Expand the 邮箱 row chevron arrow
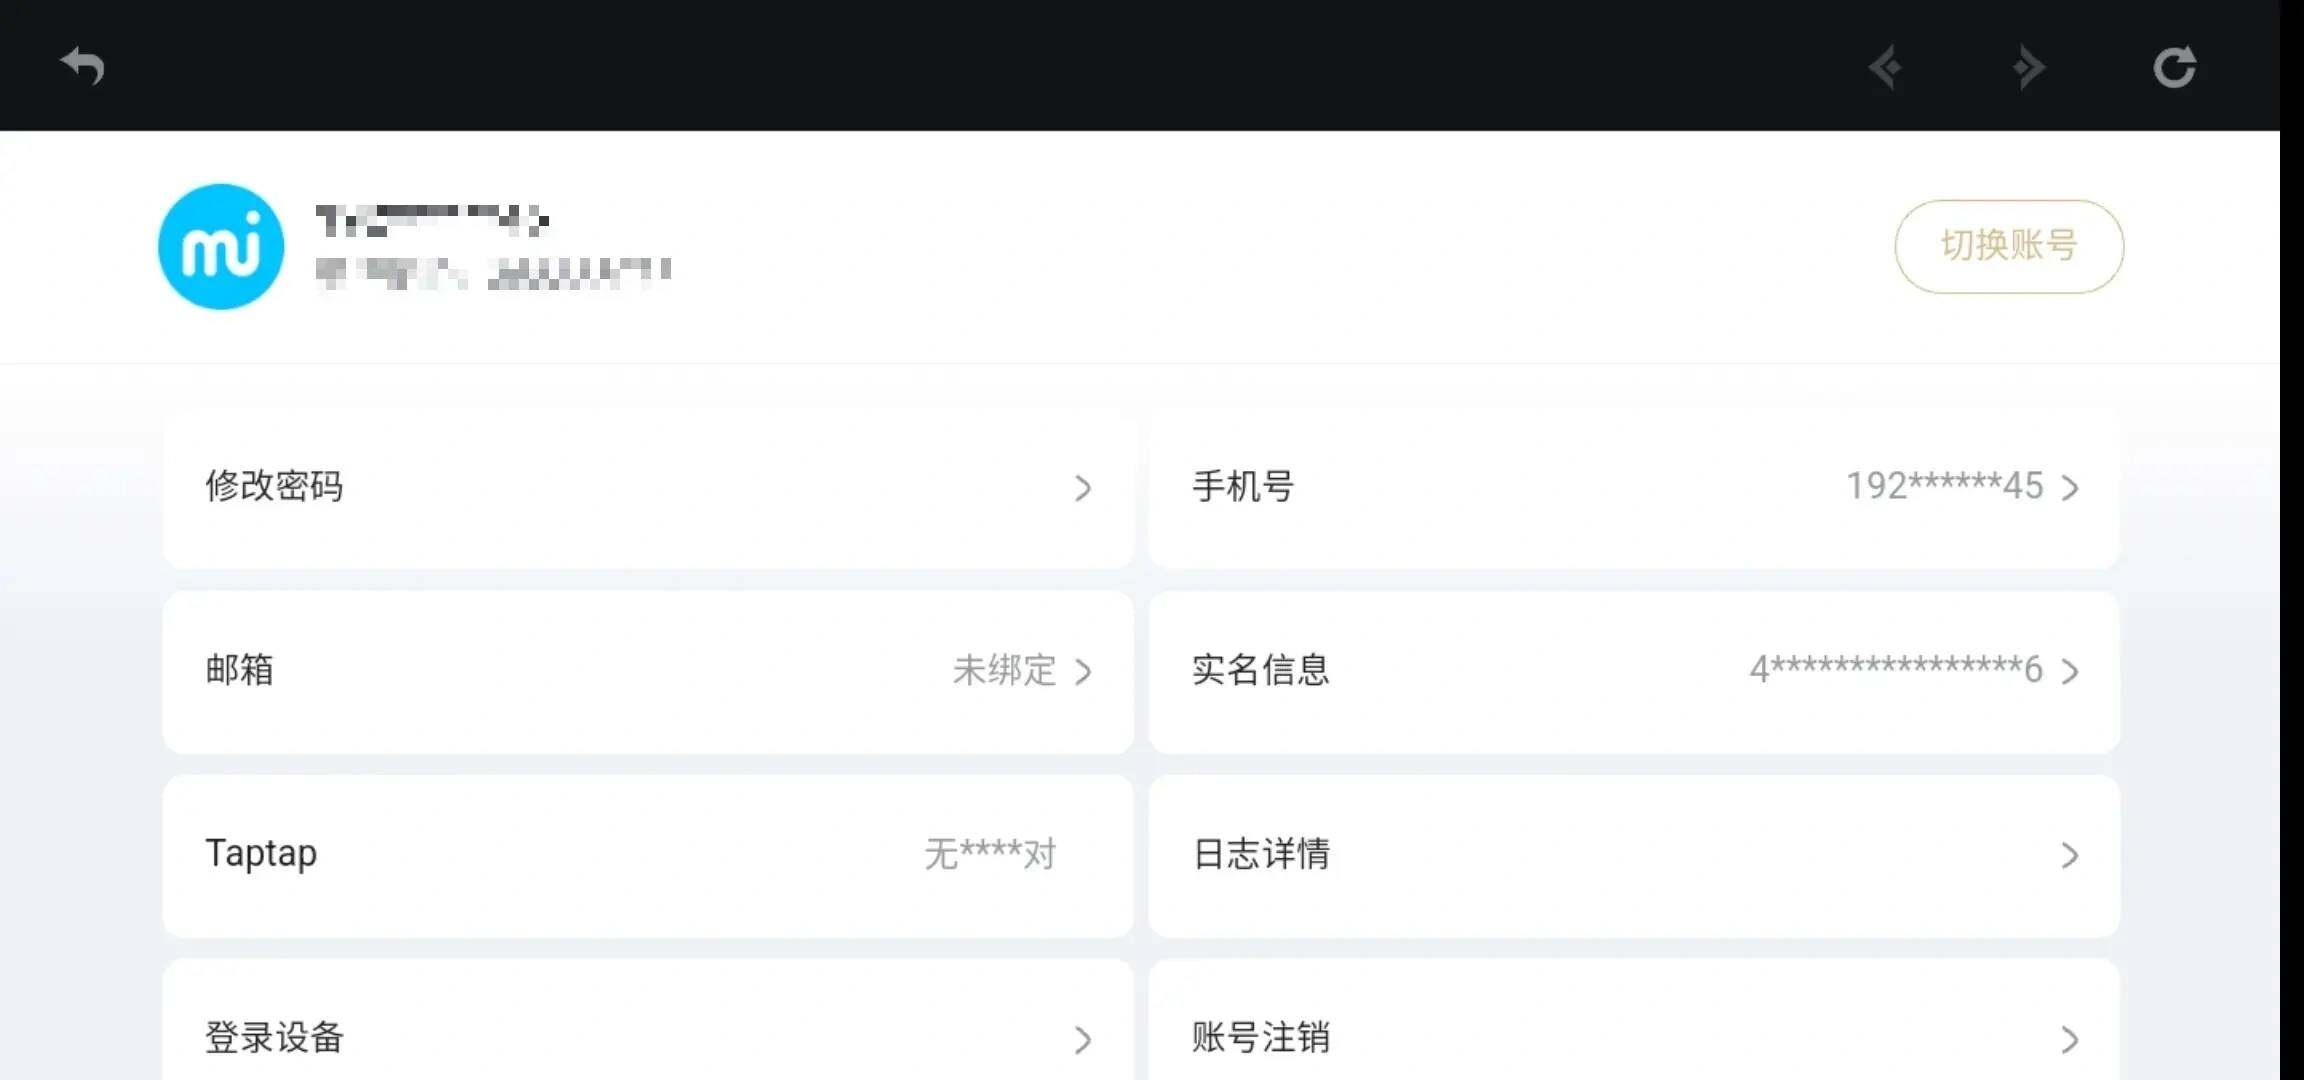2304x1080 pixels. click(x=1083, y=671)
